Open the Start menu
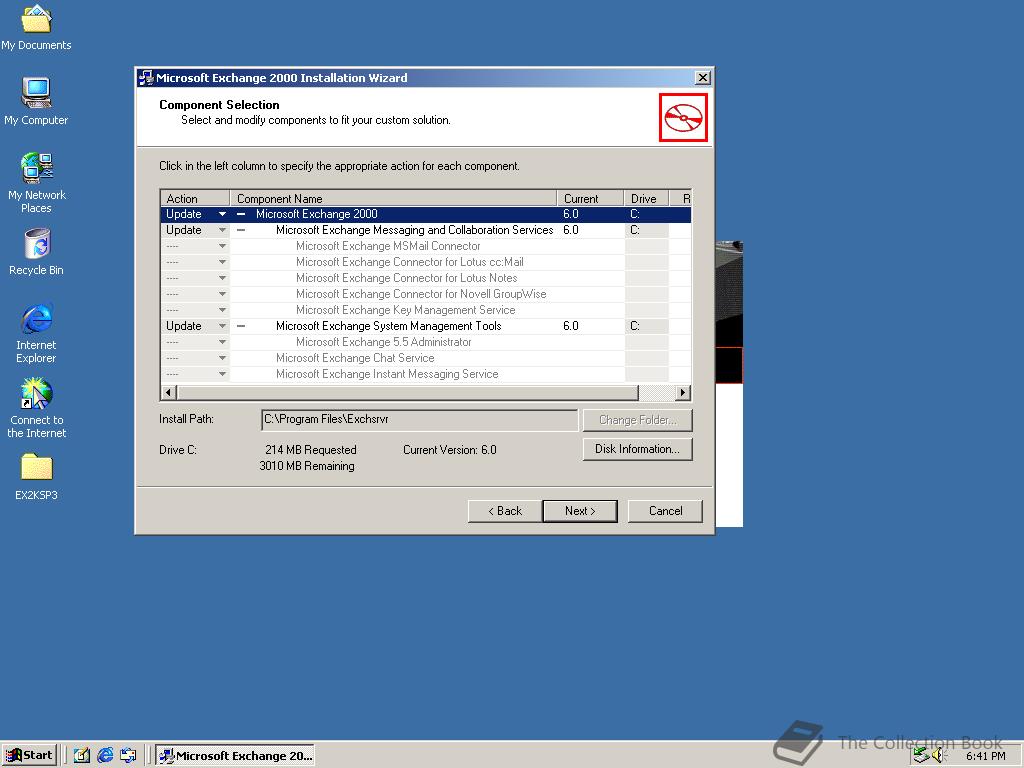This screenshot has height=768, width=1024. click(x=29, y=755)
